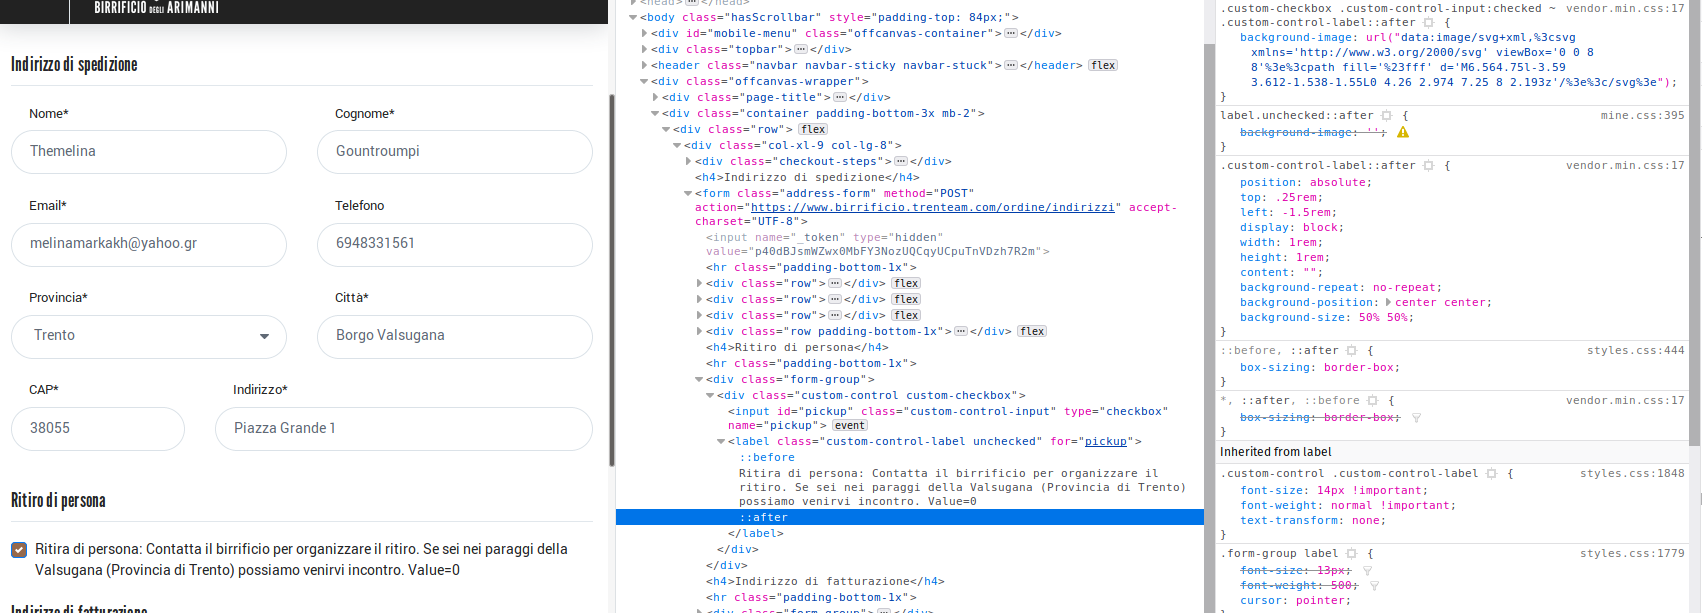This screenshot has height=613, width=1702.
Task: Click filter icon beside overridden font-weight: 500
Action: click(x=1374, y=586)
